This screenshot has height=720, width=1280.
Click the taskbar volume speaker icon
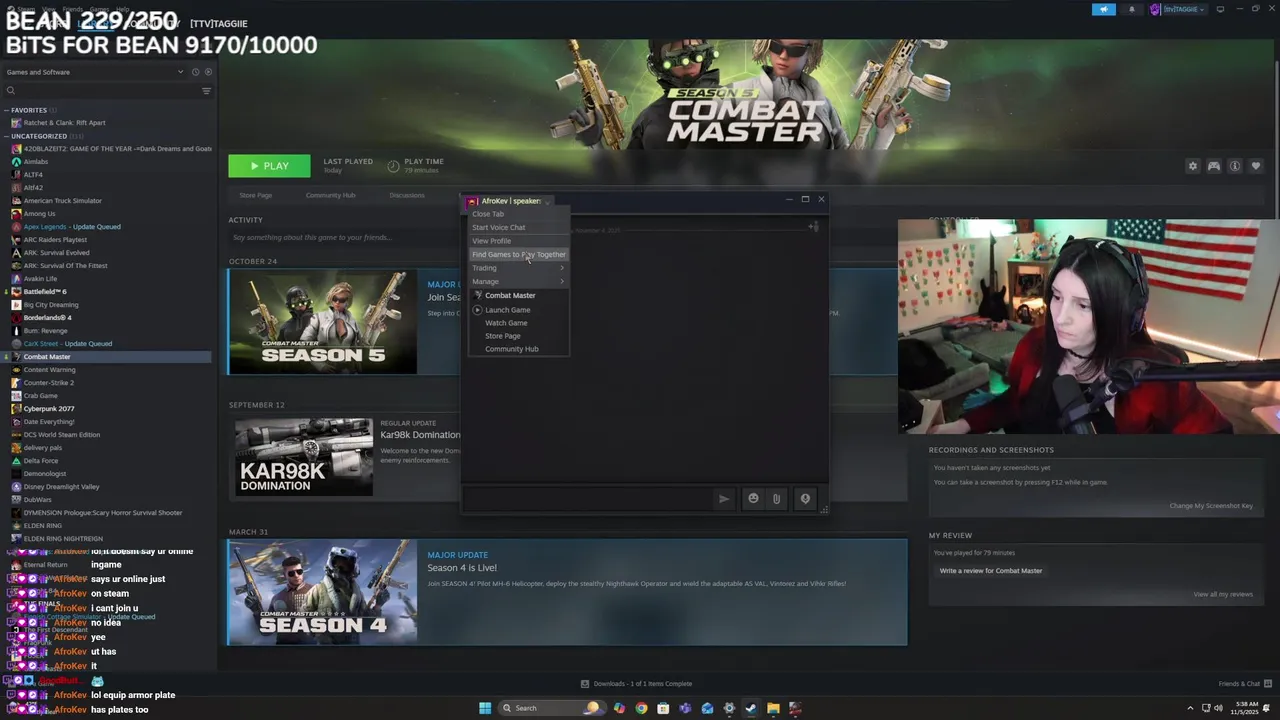(1218, 708)
